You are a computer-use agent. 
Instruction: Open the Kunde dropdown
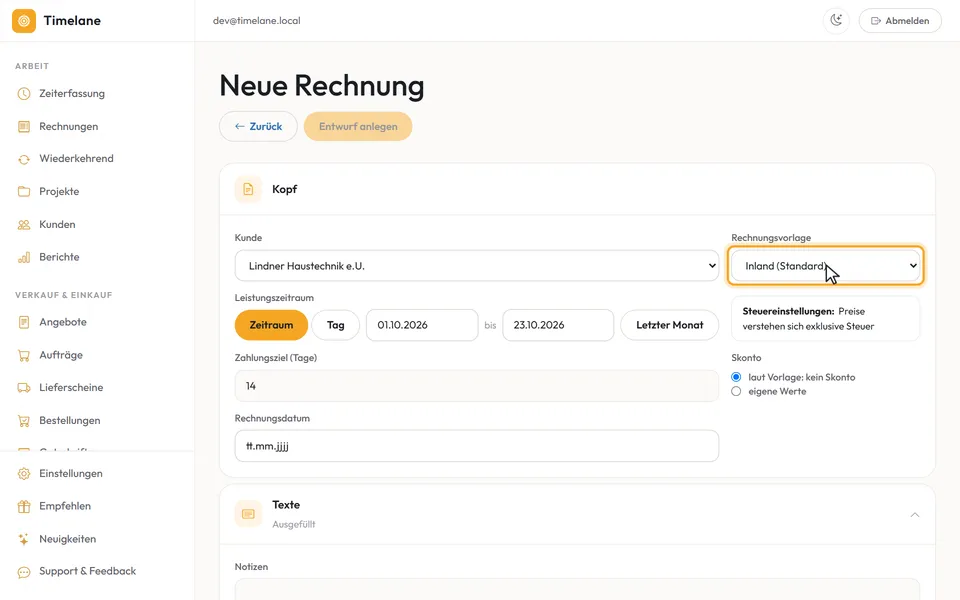477,266
